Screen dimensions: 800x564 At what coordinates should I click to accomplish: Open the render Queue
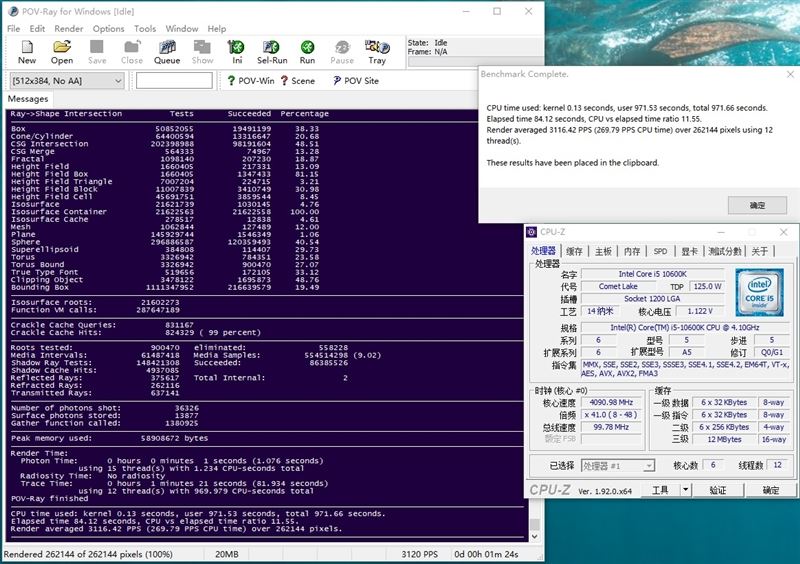[x=167, y=52]
